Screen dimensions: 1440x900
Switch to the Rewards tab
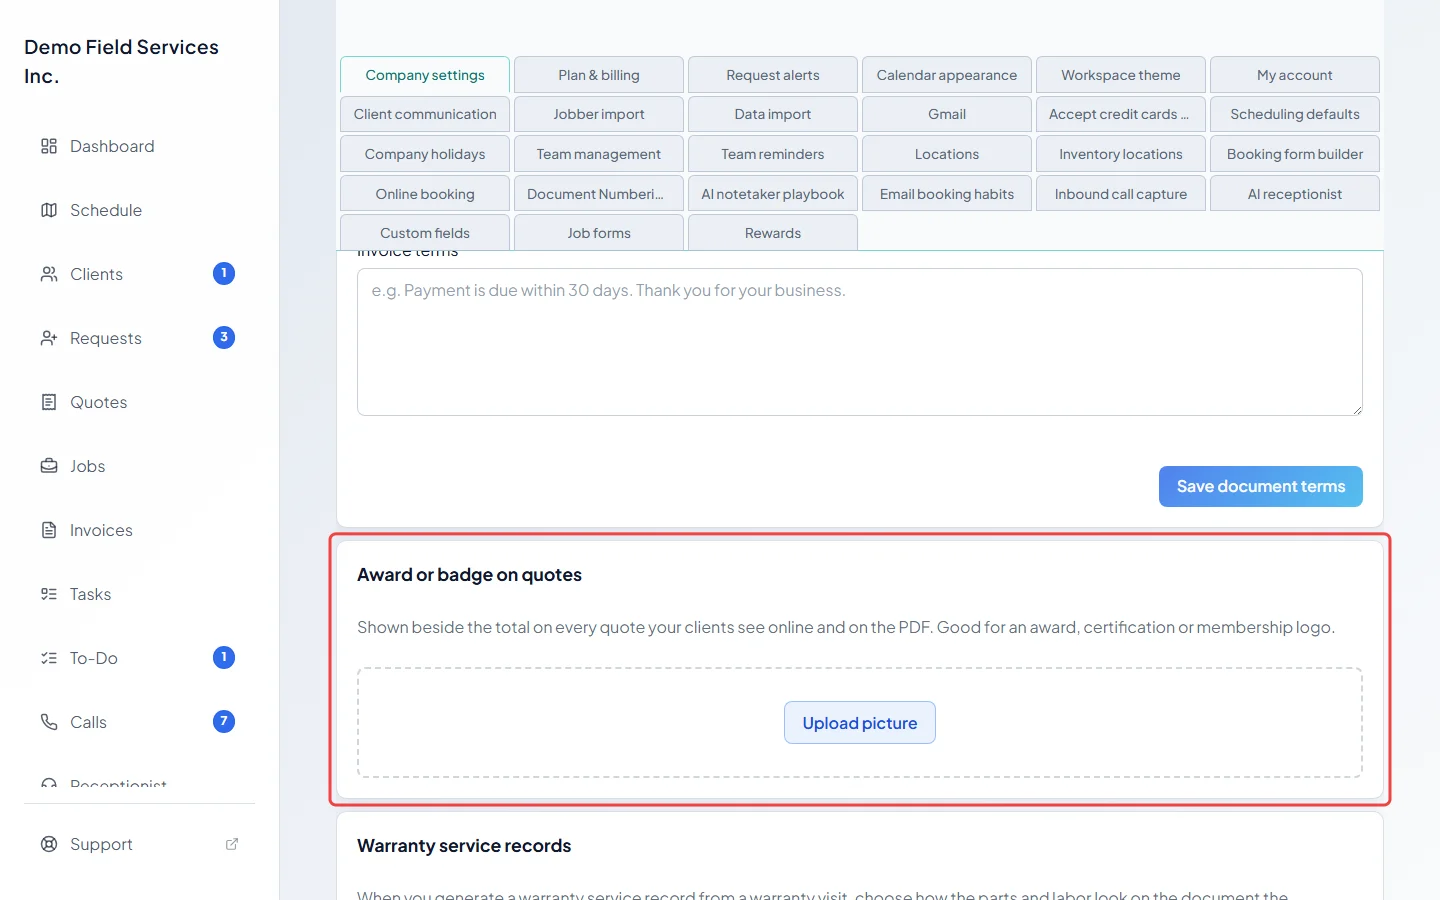773,233
